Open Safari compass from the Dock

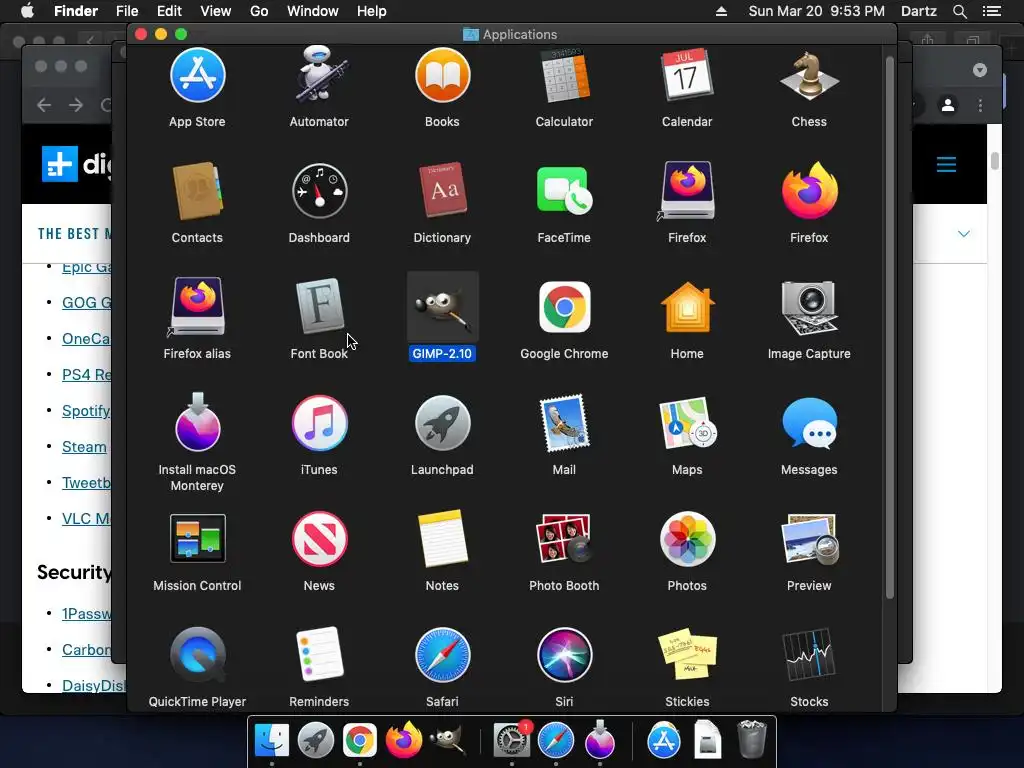[x=556, y=741]
